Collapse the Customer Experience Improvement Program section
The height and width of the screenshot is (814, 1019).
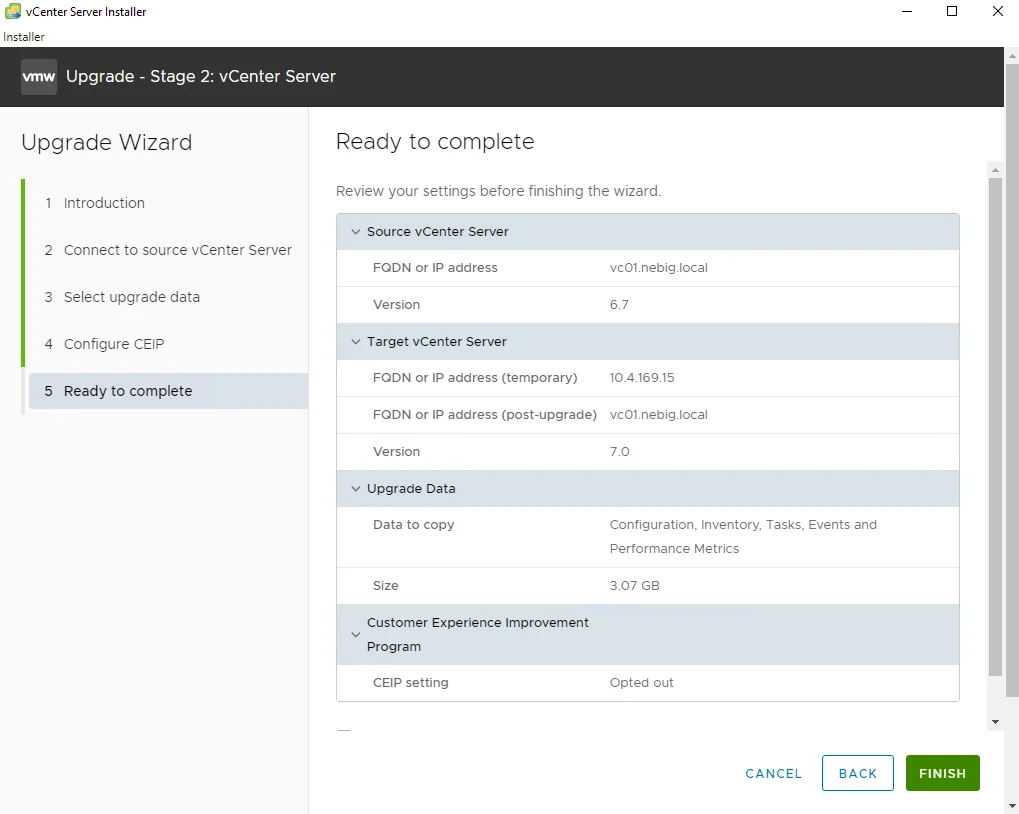[x=355, y=635]
